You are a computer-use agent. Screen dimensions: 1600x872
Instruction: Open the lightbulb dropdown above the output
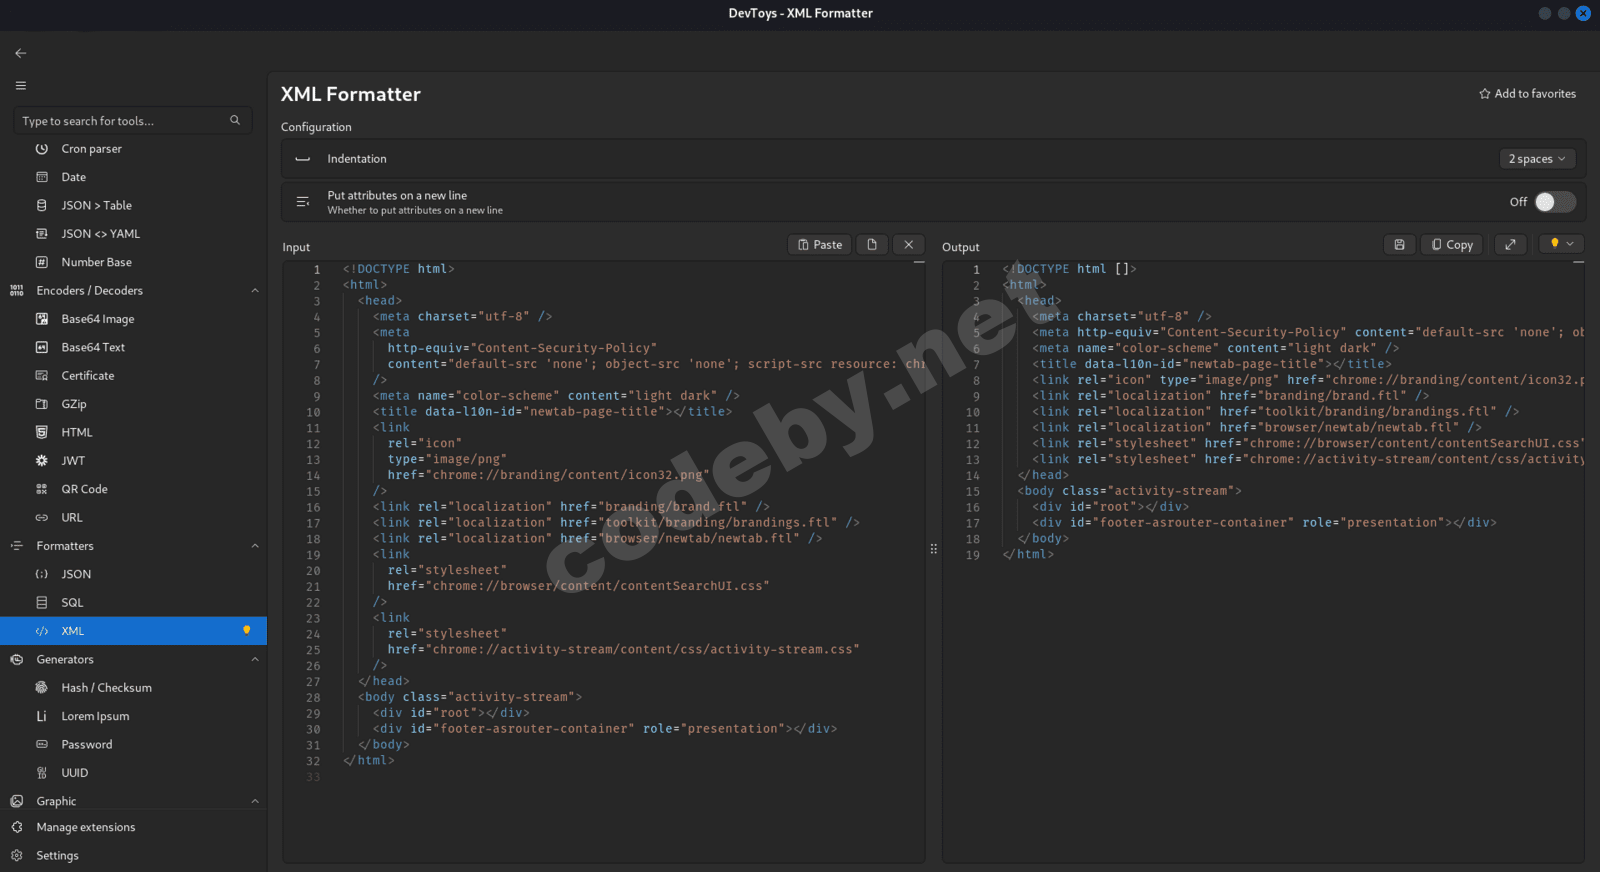click(1561, 244)
